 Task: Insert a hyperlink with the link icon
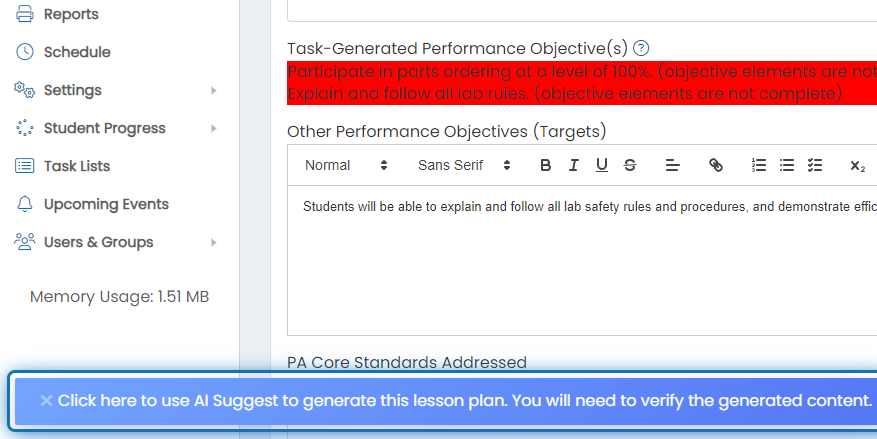[x=715, y=165]
